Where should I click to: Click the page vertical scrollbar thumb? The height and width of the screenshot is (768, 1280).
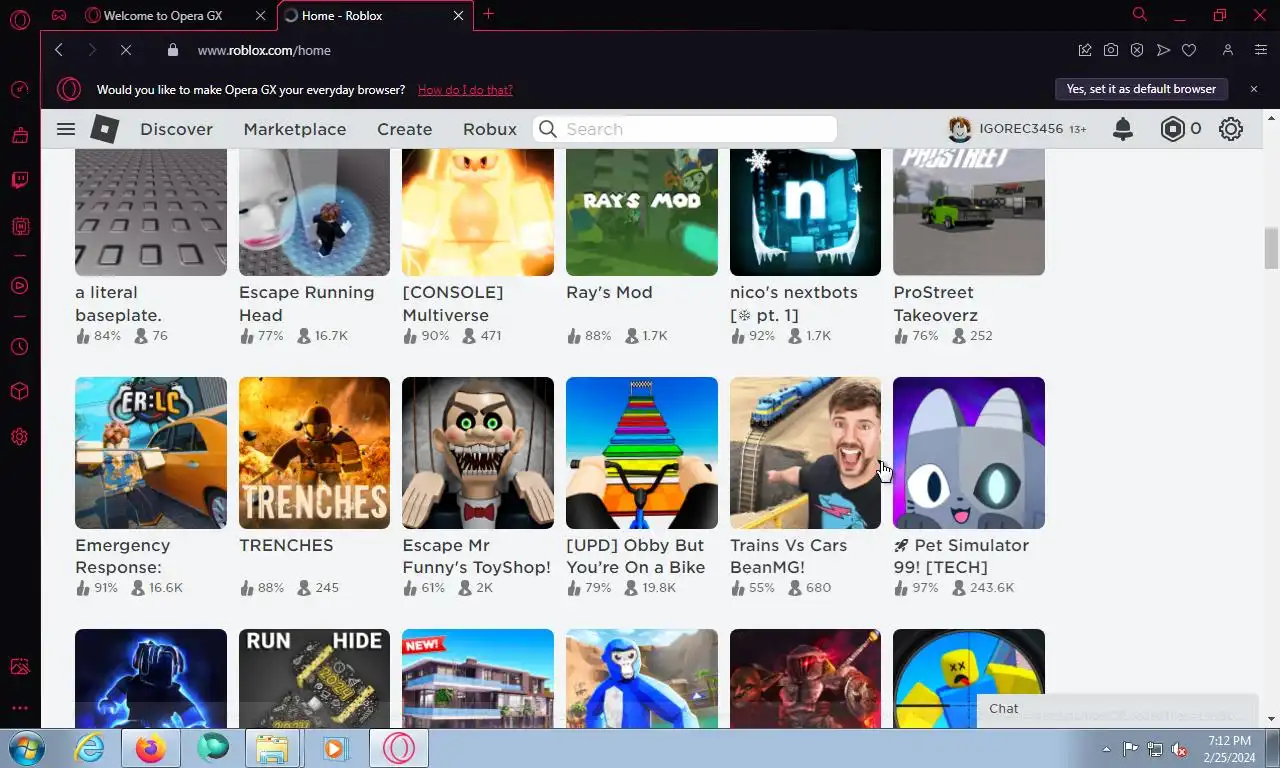coord(1271,248)
